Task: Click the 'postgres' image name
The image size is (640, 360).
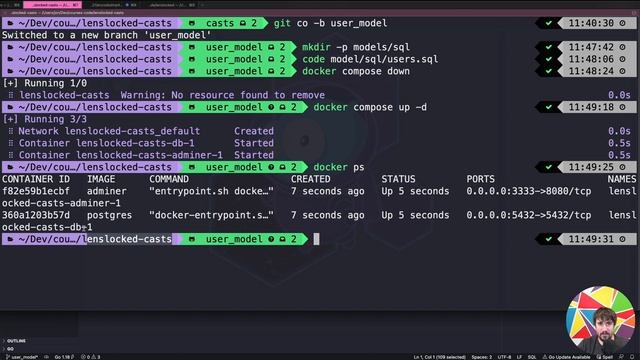Action: [x=109, y=216]
